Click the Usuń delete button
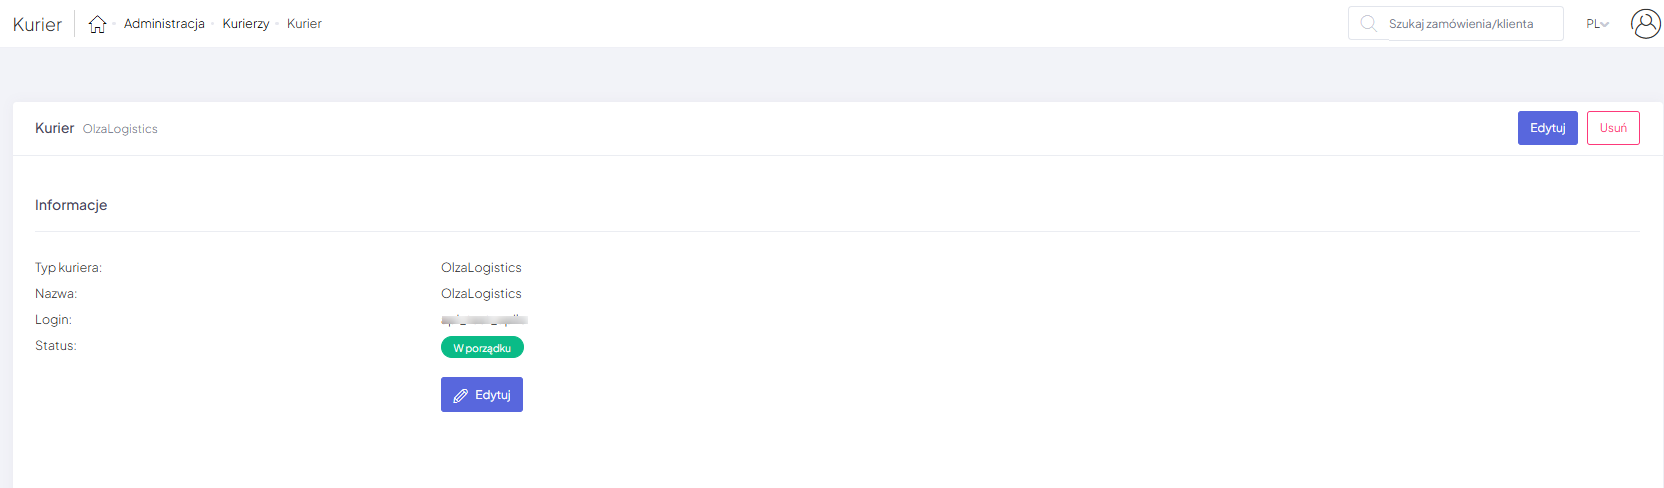The image size is (1664, 488). click(1612, 128)
